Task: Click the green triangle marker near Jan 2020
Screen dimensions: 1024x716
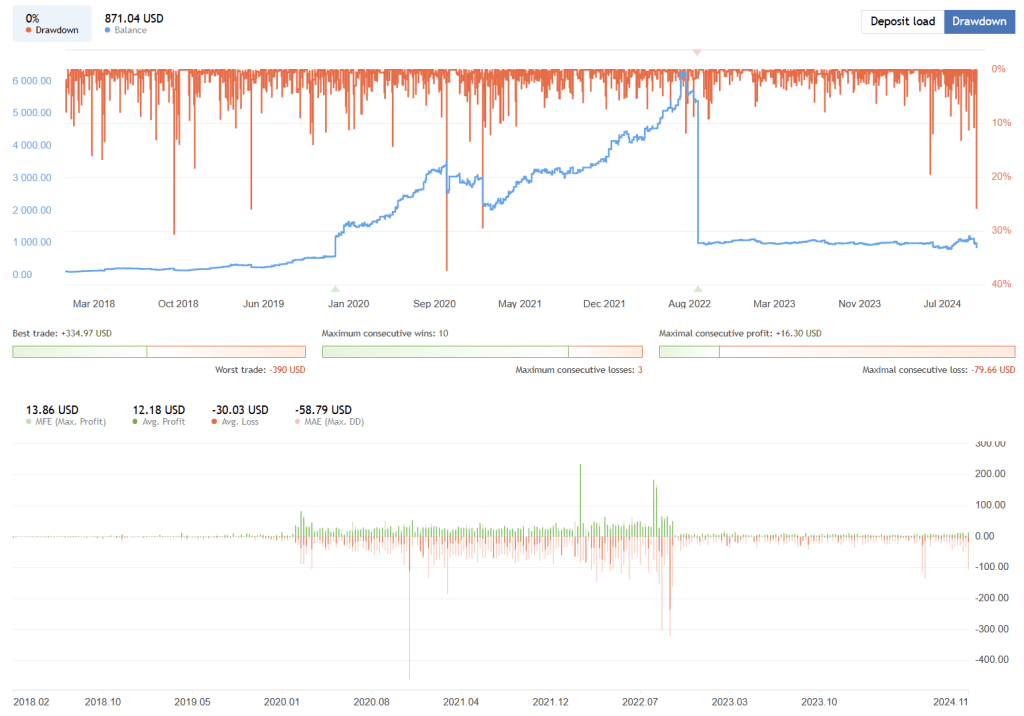Action: coord(335,289)
